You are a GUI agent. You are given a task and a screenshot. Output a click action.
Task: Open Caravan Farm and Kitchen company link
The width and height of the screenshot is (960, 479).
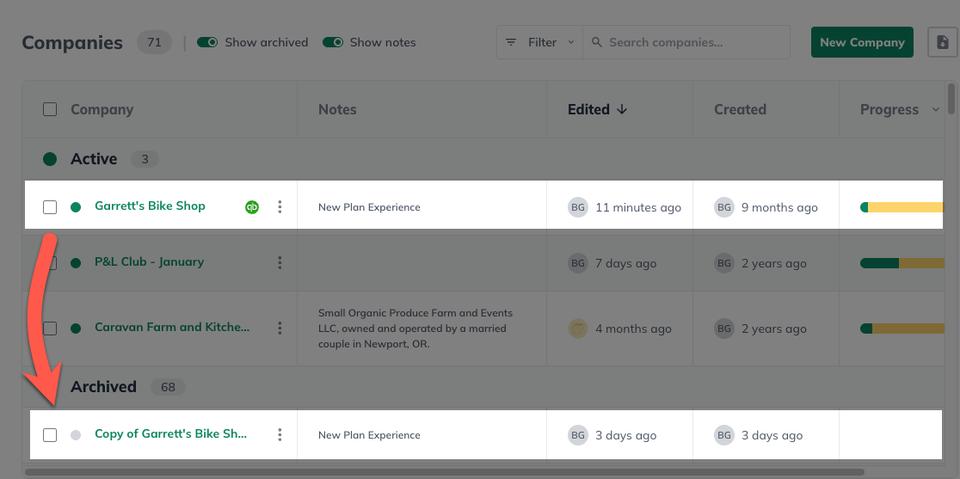[x=172, y=327]
